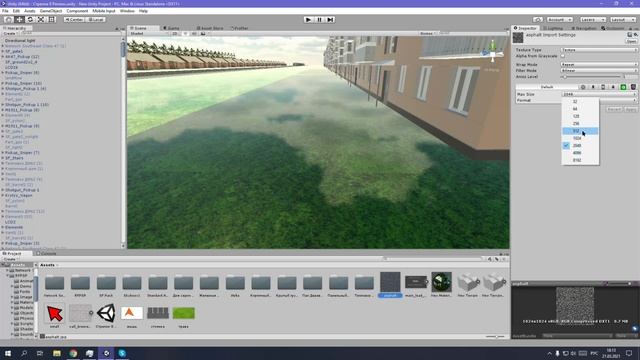The image size is (640, 360).
Task: Select the Standard Assets folder
Action: click(158, 285)
